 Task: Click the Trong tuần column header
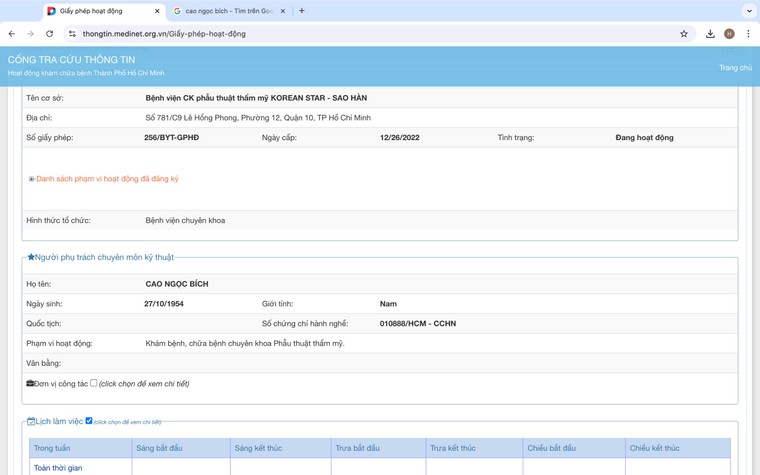(52, 448)
